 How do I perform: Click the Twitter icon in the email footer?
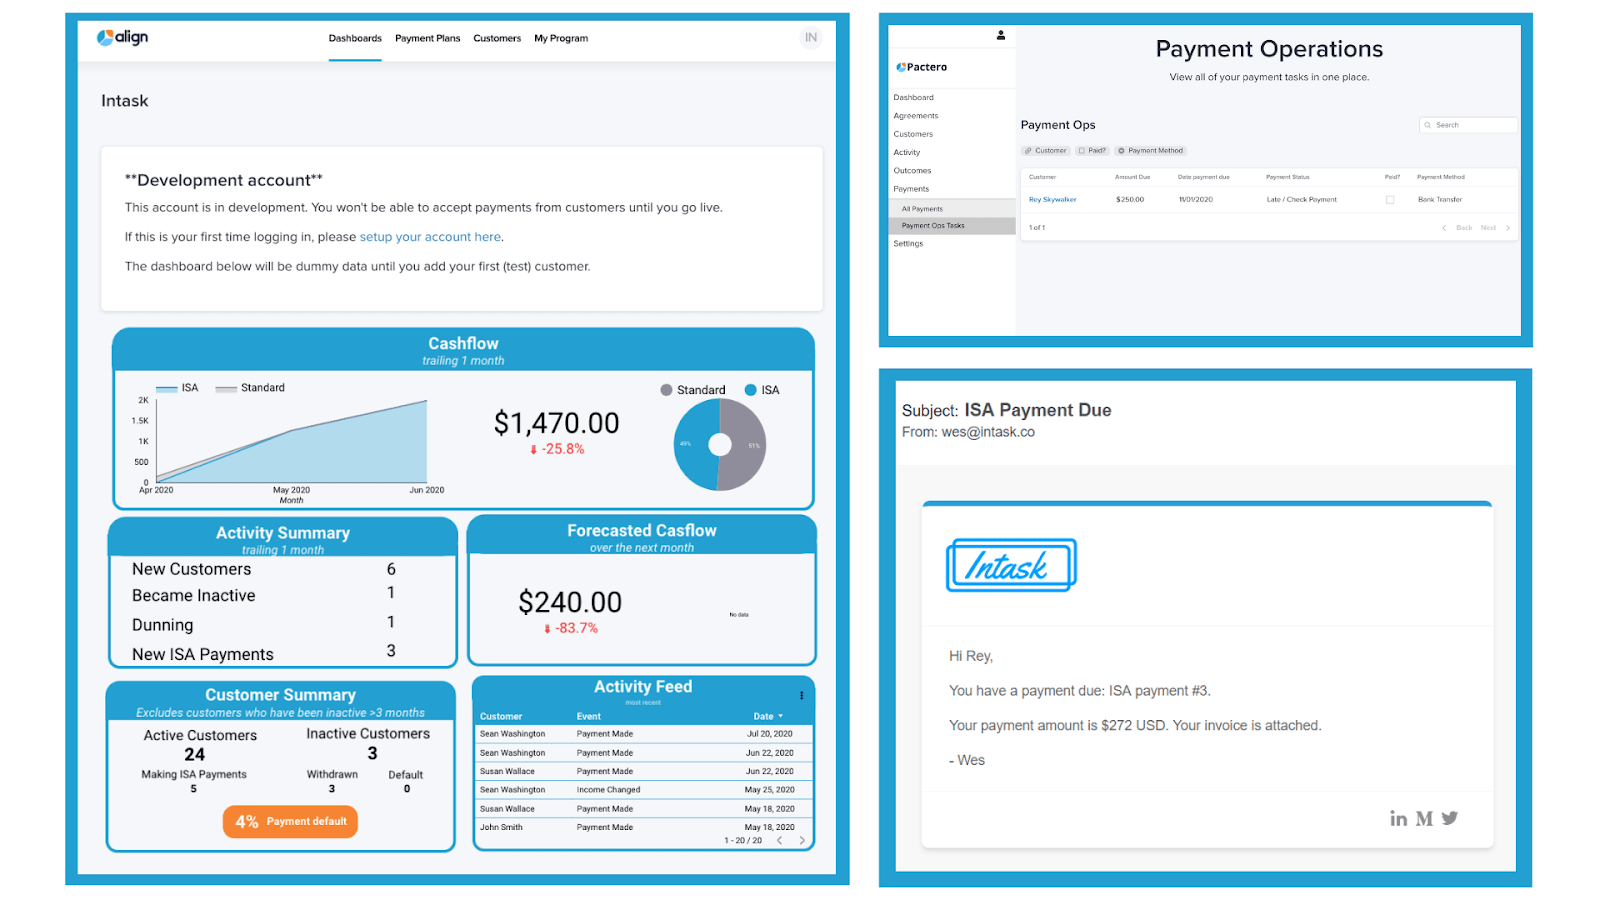point(1450,818)
